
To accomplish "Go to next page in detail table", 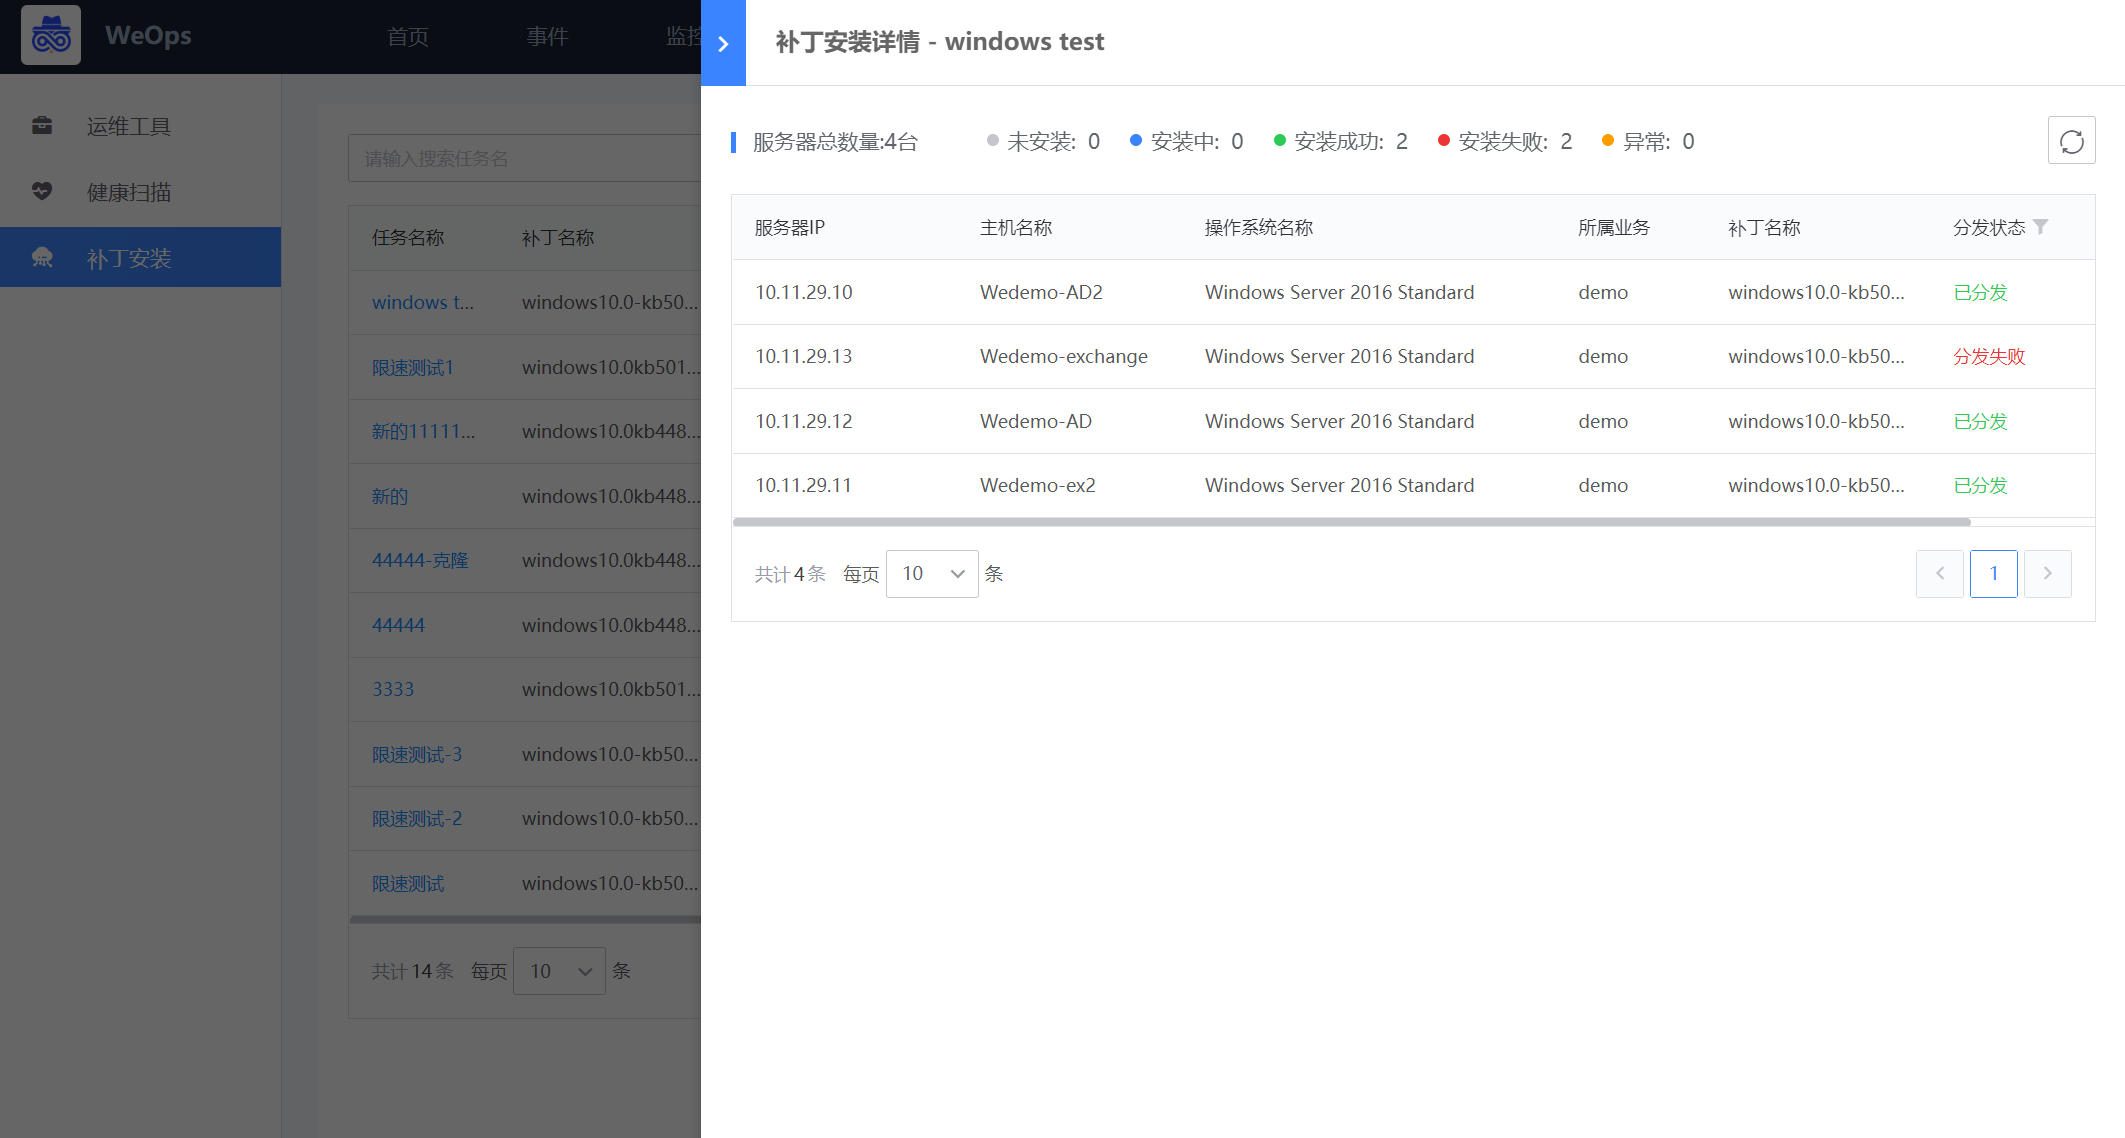I will coord(2047,573).
